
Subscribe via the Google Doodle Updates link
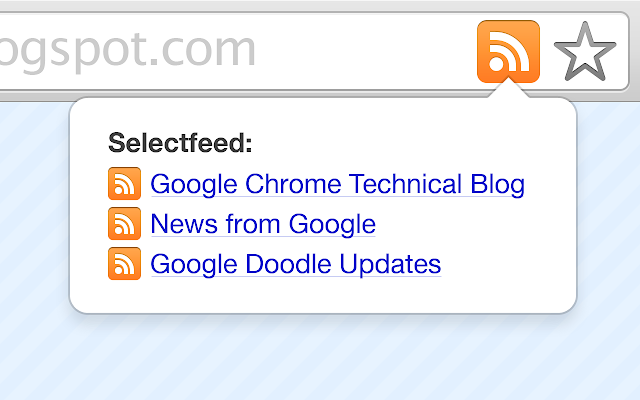pyautogui.click(x=295, y=265)
